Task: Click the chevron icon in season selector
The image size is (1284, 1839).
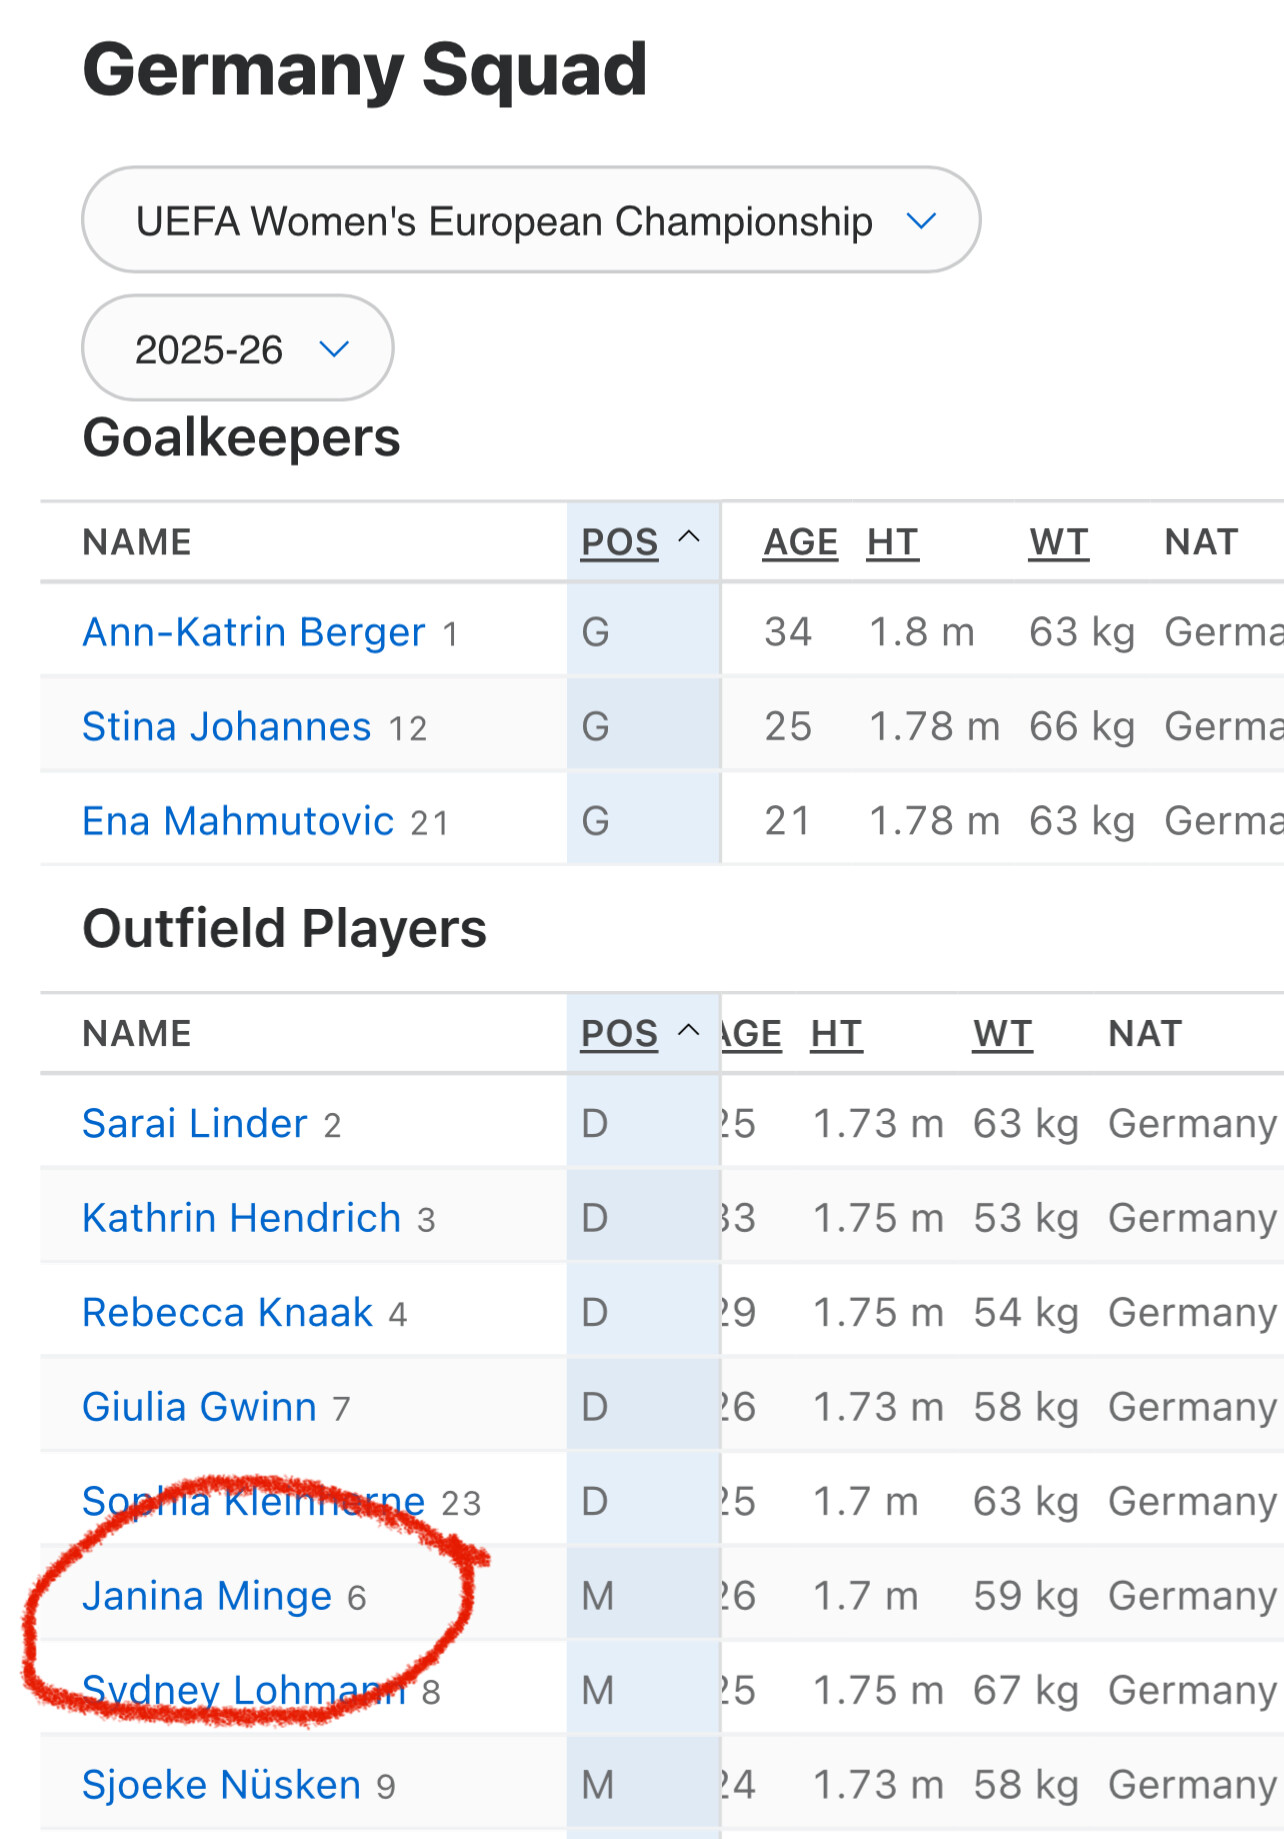Action: [x=334, y=349]
